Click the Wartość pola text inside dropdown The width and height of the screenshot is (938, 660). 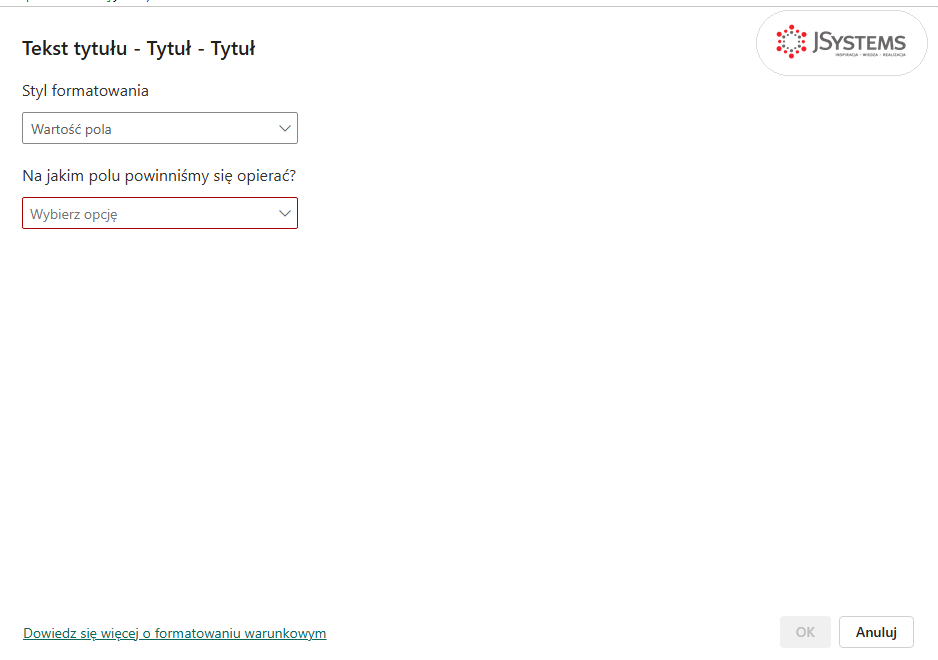[x=71, y=129]
